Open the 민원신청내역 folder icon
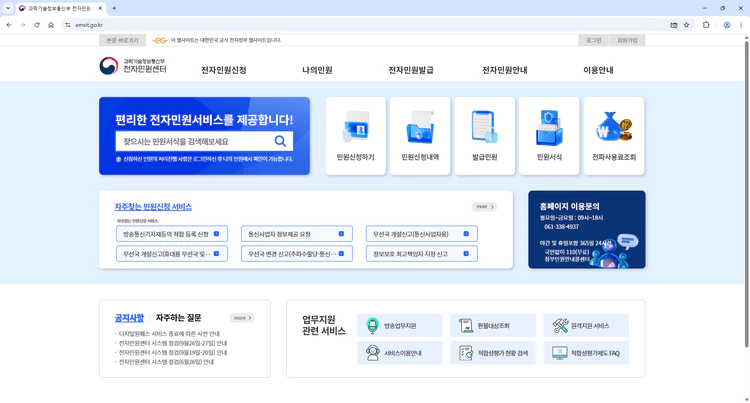 click(x=420, y=130)
